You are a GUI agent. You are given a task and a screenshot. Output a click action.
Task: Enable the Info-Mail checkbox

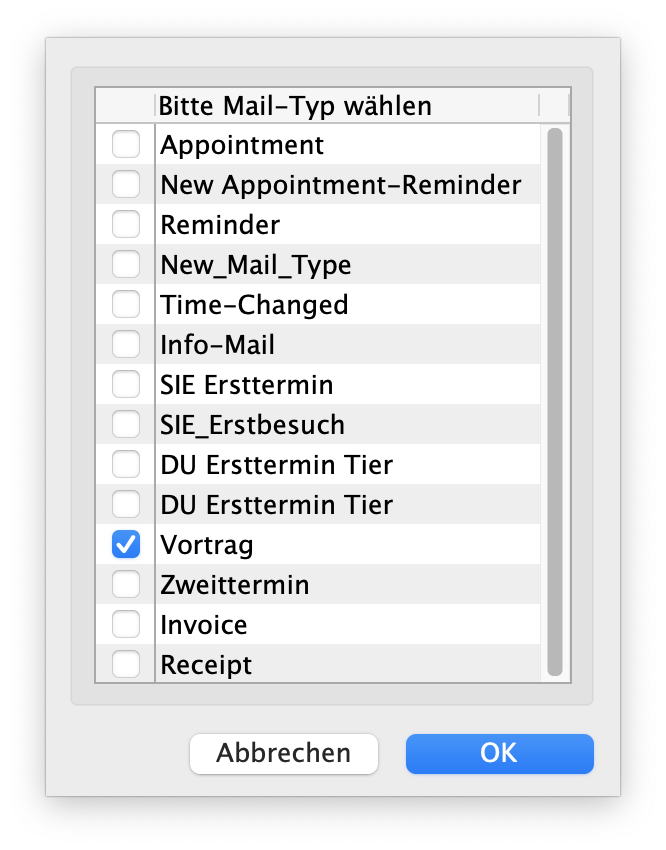pyautogui.click(x=126, y=345)
